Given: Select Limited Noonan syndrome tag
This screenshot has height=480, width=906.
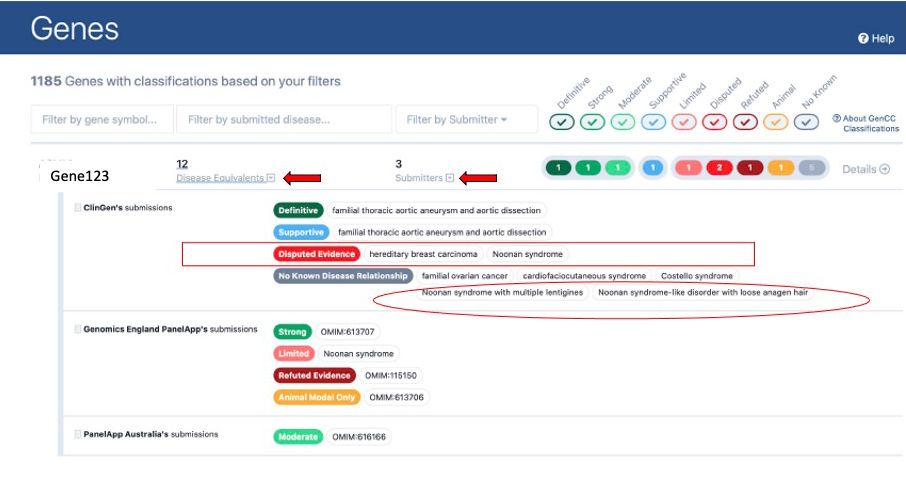Looking at the screenshot, I should [x=358, y=354].
